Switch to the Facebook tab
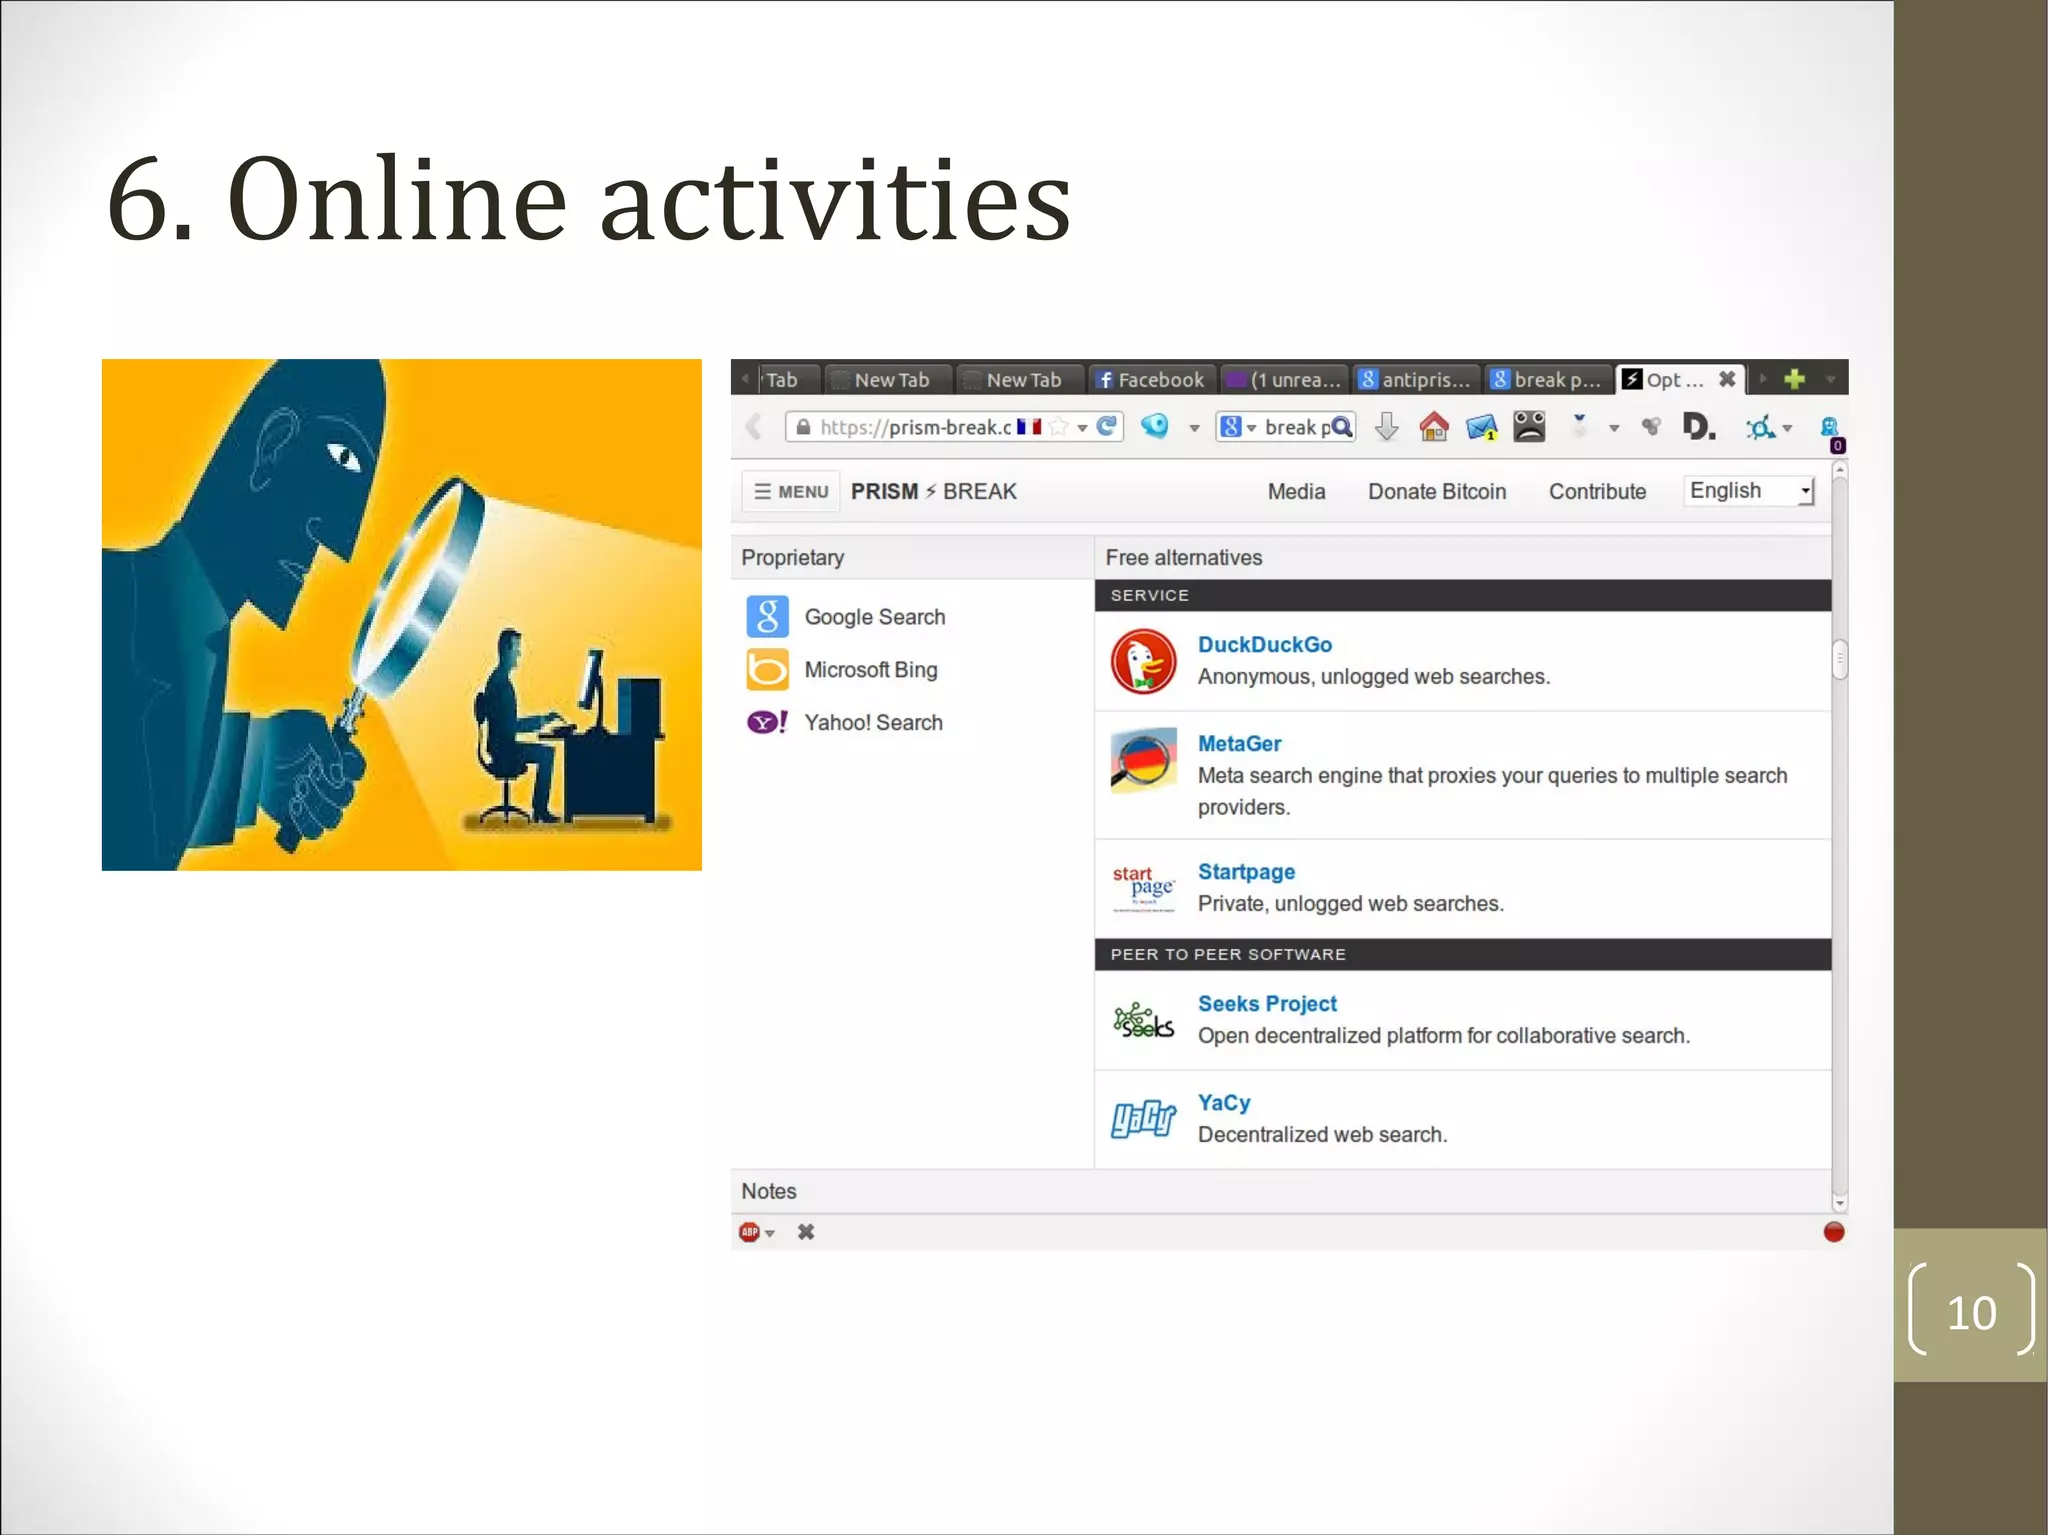 [x=1151, y=379]
